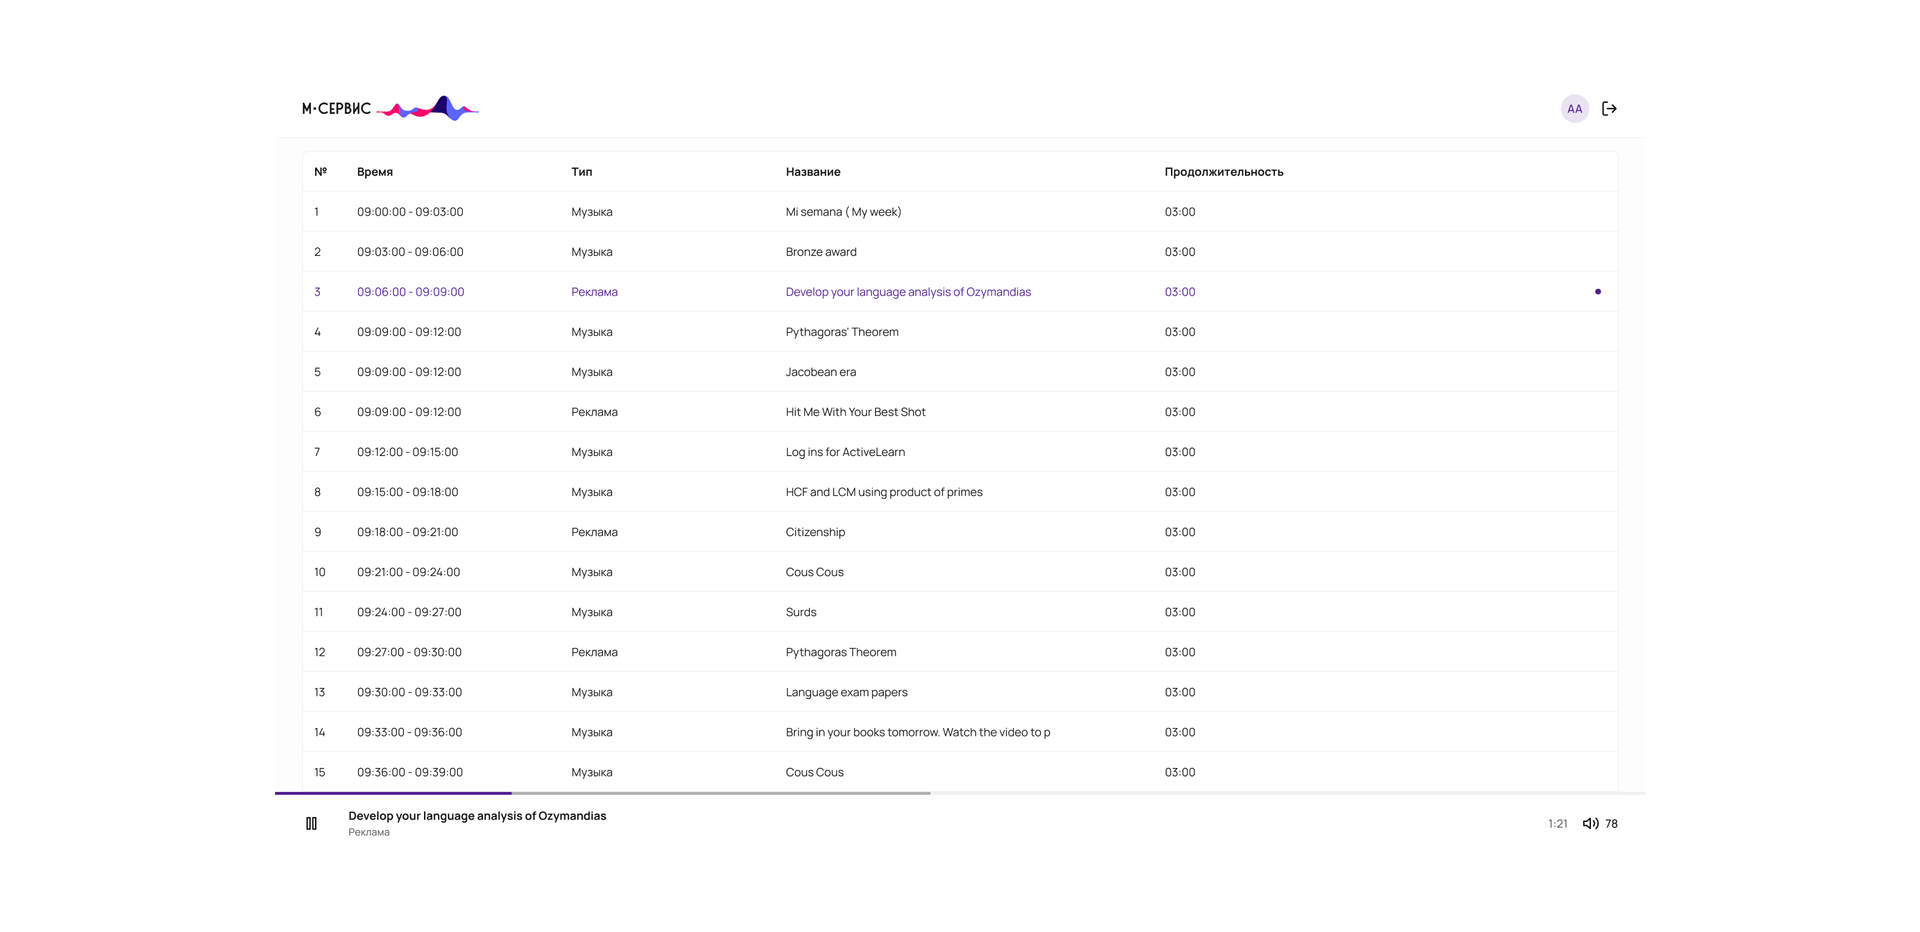Click the playing indicator dot on row 3
This screenshot has height=932, width=1920.
[x=1597, y=292]
